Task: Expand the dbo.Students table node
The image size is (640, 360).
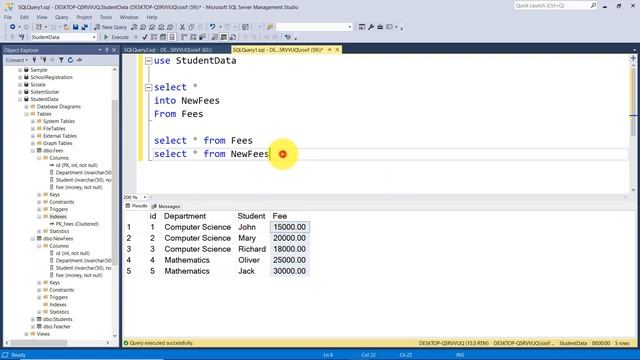Action: (x=33, y=319)
